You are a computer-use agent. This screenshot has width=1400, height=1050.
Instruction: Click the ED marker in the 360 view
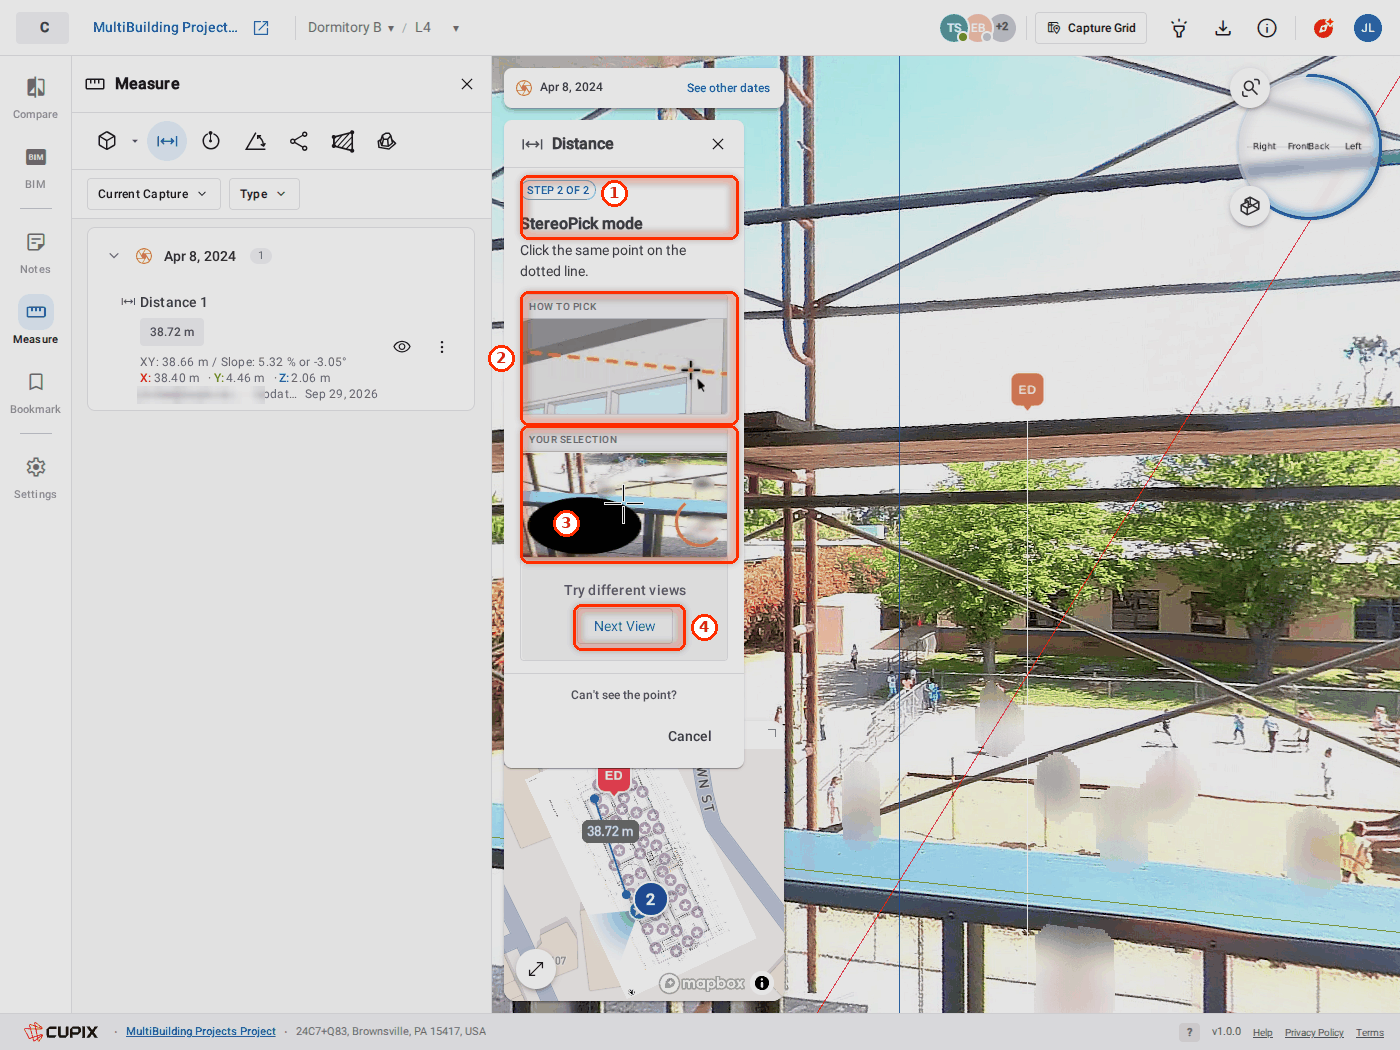tap(1027, 390)
